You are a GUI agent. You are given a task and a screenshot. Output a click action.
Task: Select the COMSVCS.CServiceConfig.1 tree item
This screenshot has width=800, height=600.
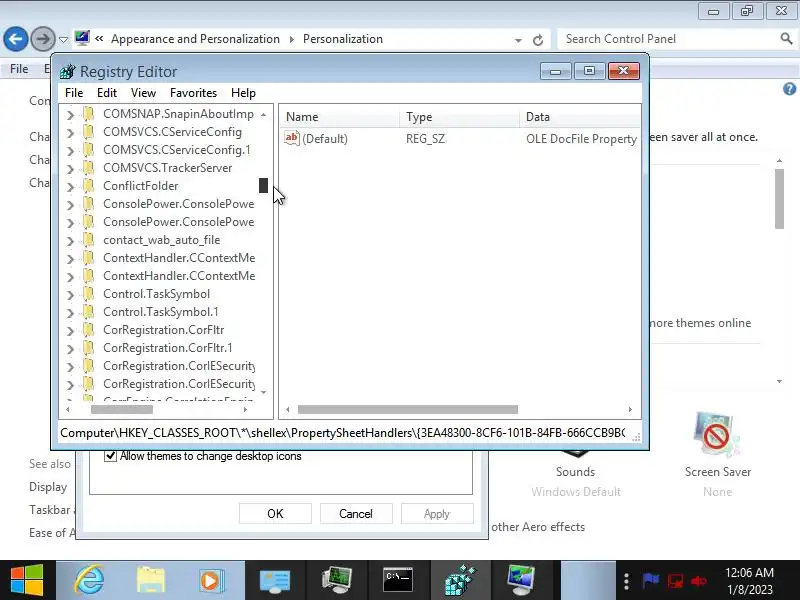(x=177, y=150)
